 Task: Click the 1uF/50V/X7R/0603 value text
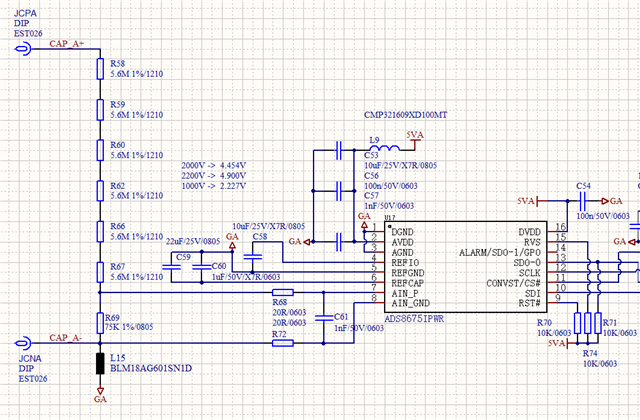click(246, 277)
